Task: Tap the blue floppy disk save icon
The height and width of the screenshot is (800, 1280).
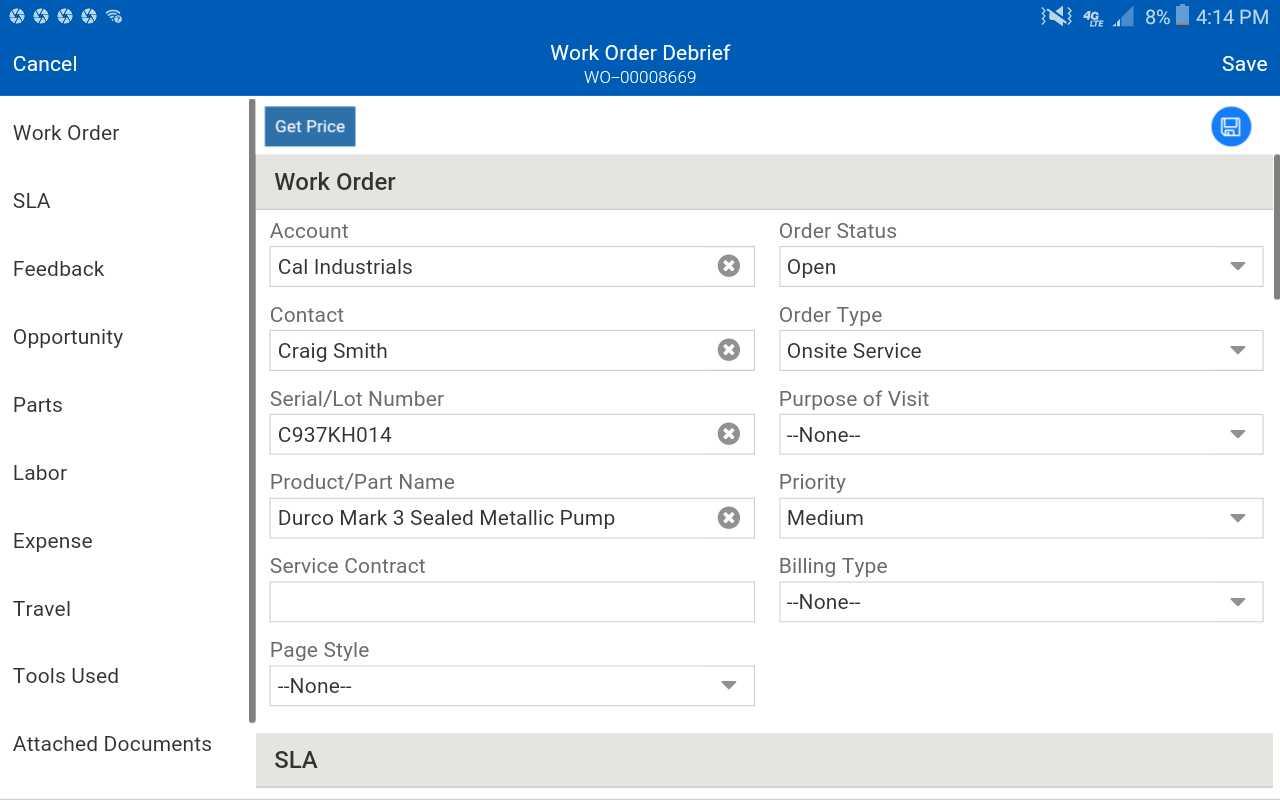Action: point(1231,127)
